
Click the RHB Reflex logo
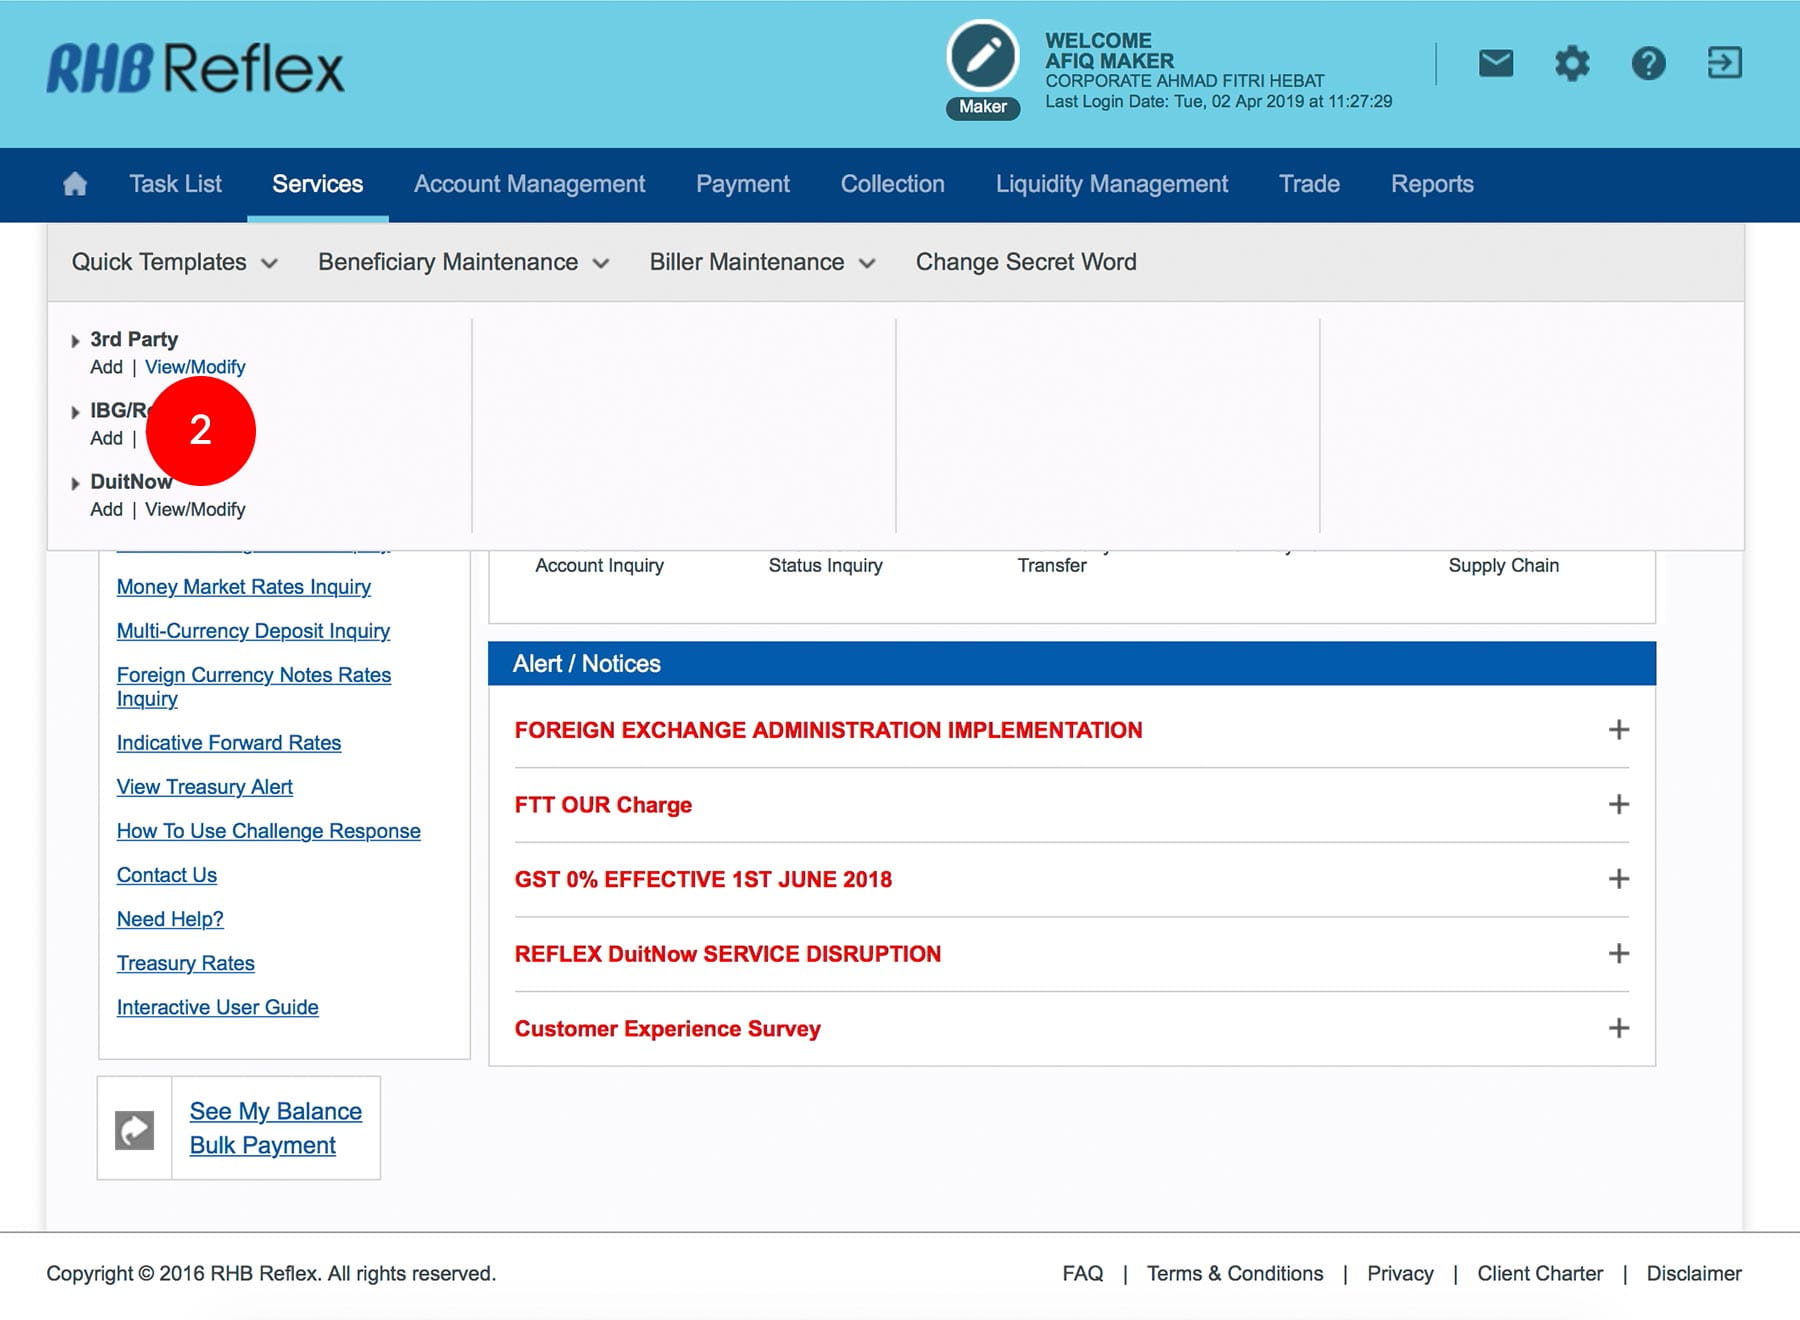tap(195, 68)
